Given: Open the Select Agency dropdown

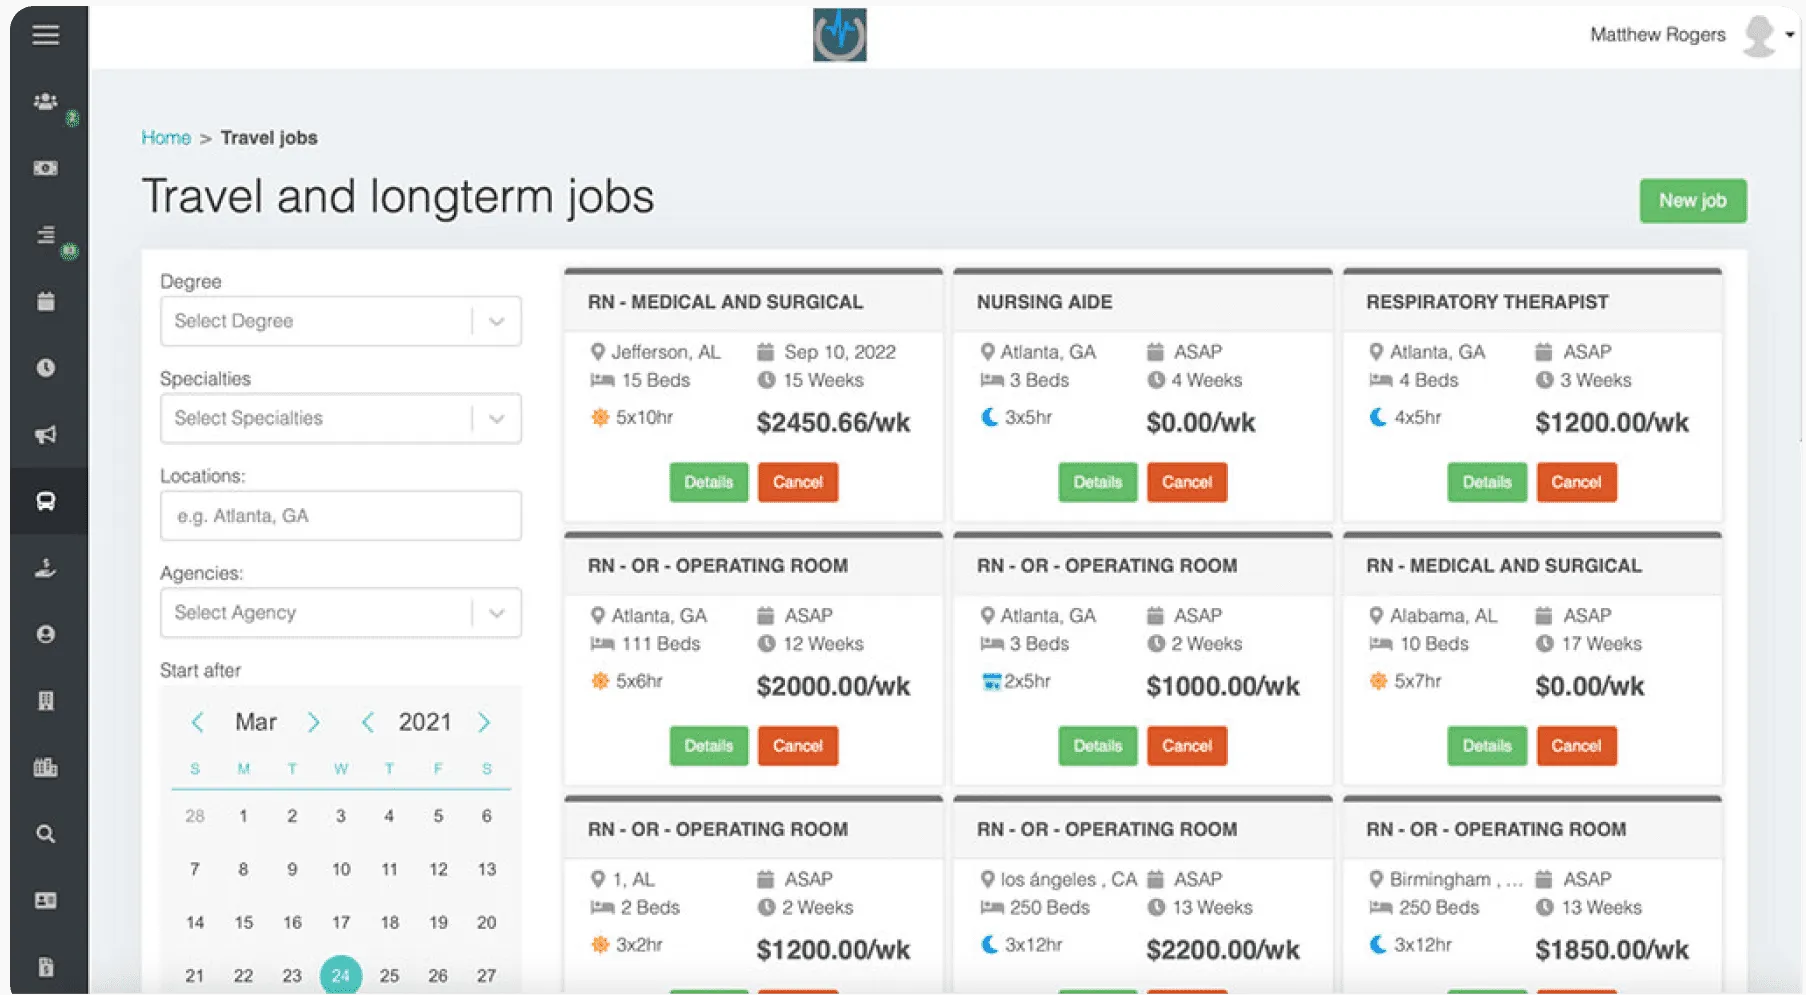Looking at the screenshot, I should click(x=340, y=612).
